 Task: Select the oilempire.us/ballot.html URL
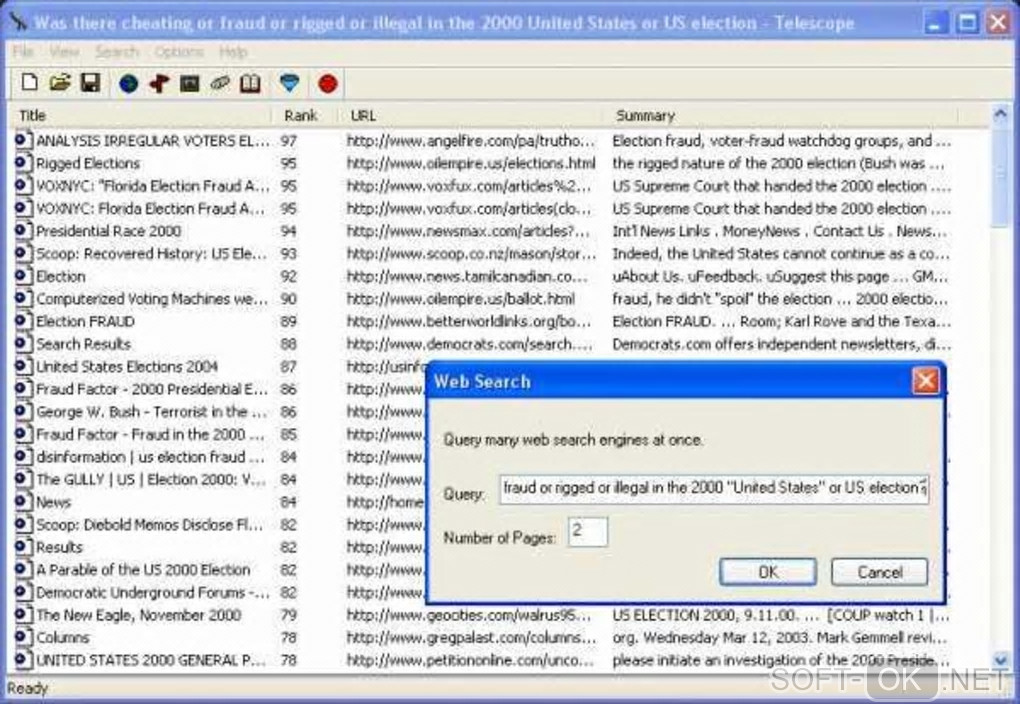461,299
